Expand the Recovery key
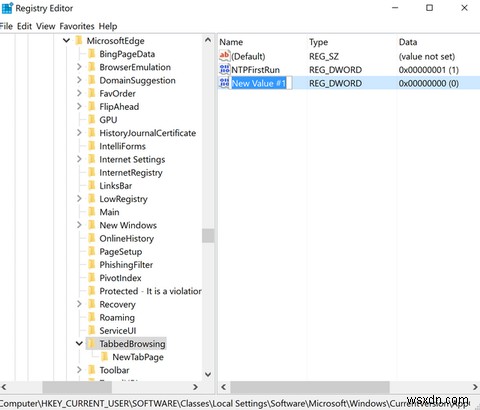Viewport: 480px width, 410px height. click(x=79, y=304)
